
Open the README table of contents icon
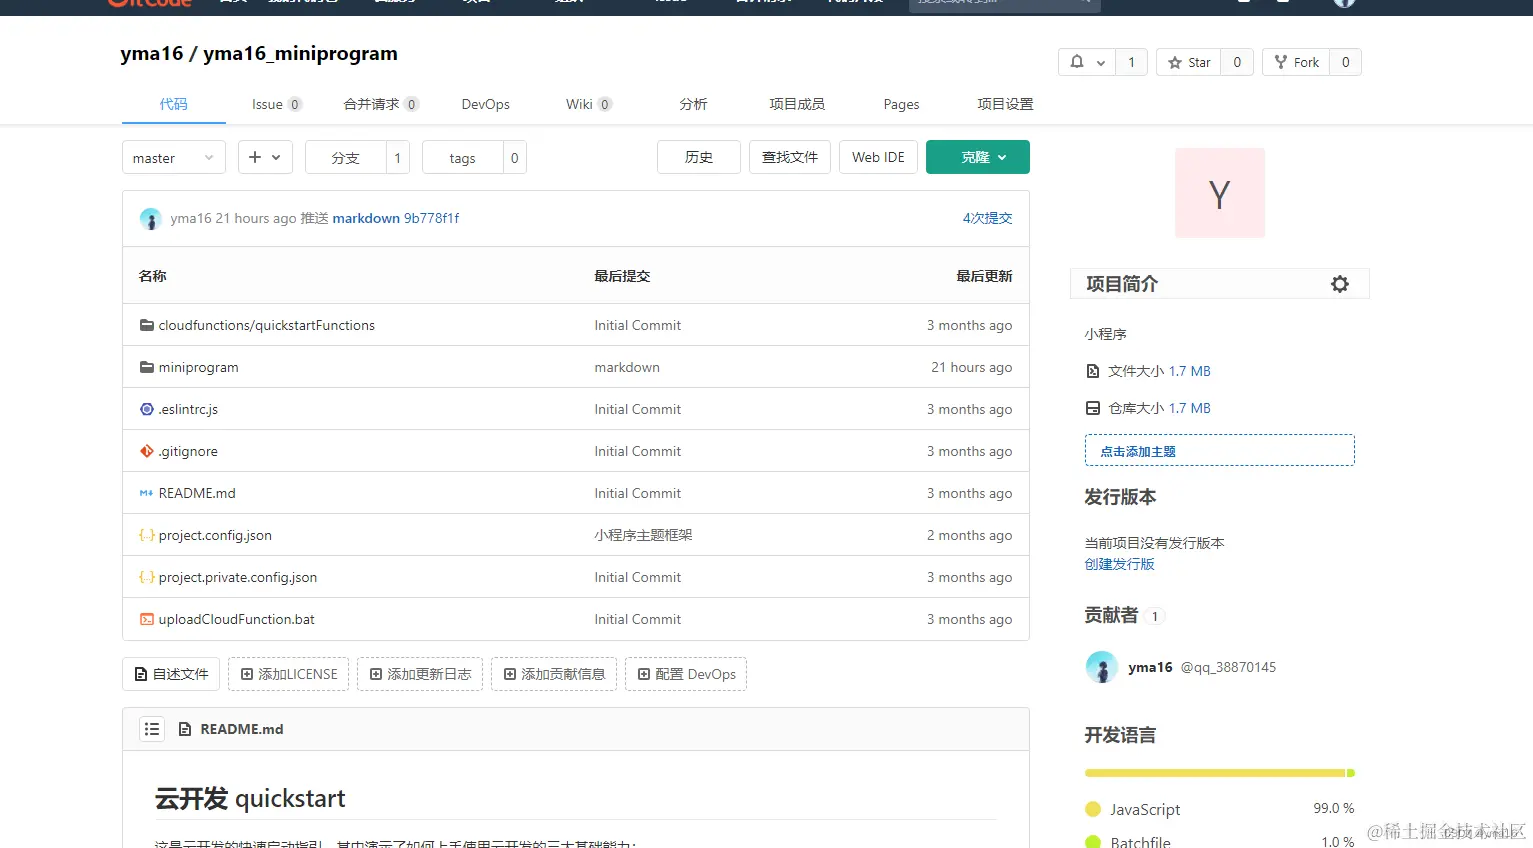coord(151,729)
